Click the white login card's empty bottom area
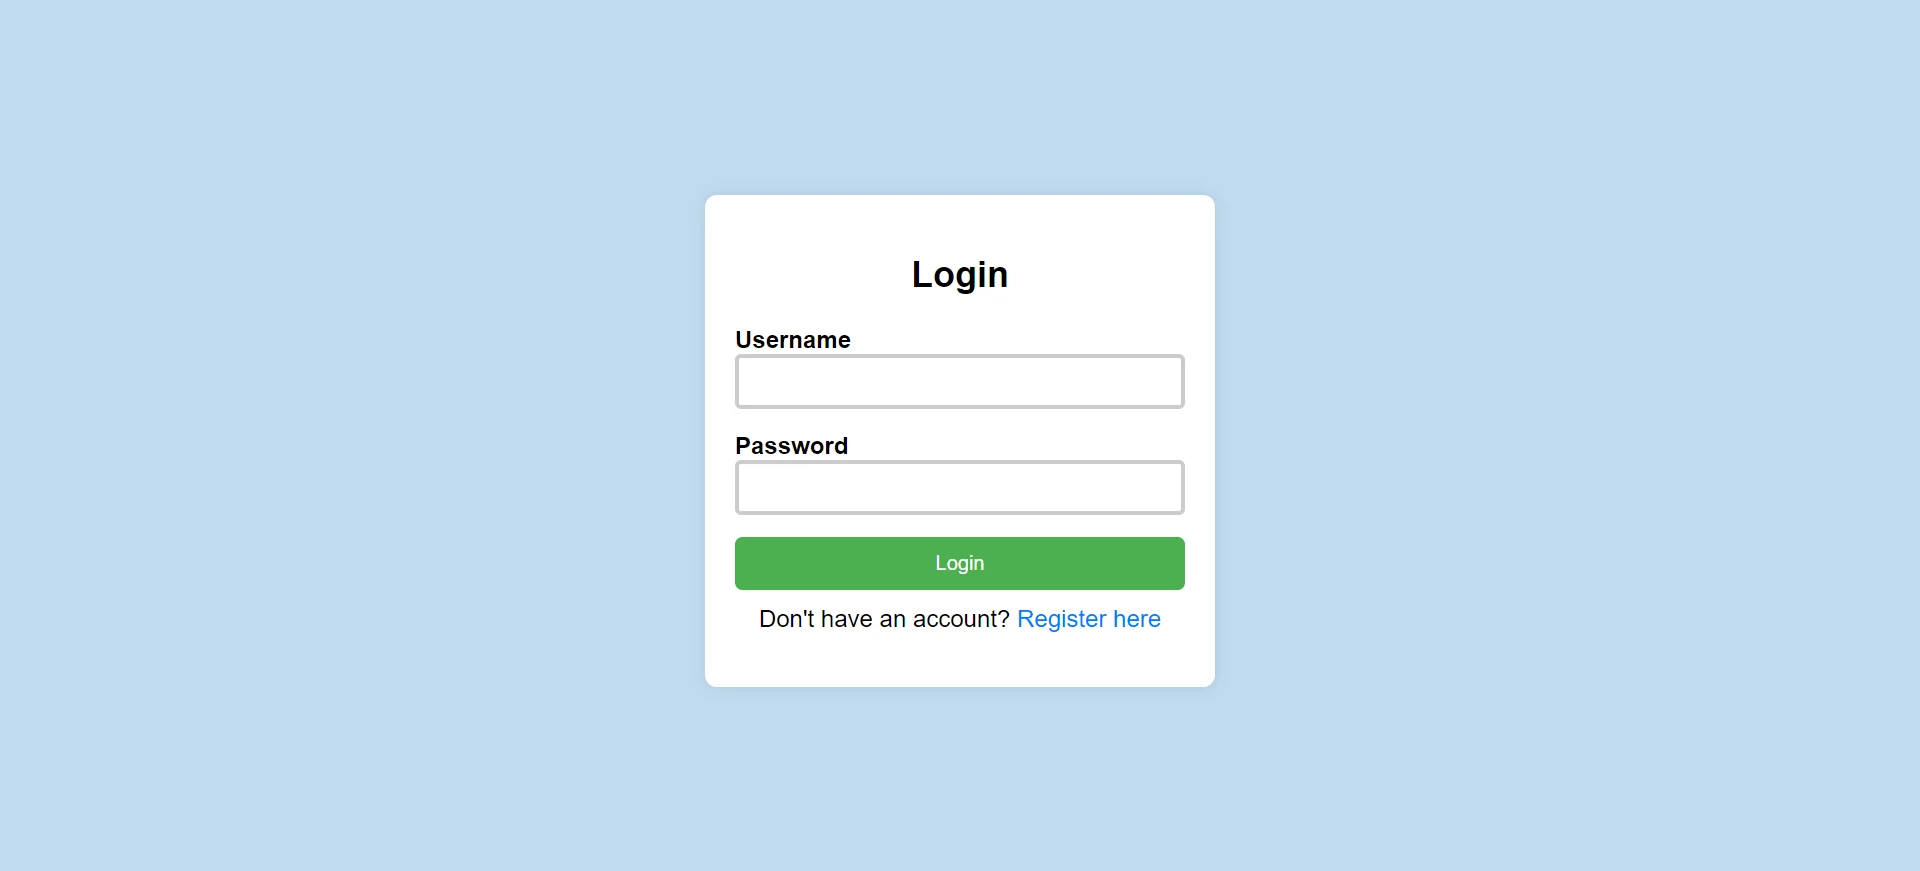The height and width of the screenshot is (871, 1920). [x=960, y=662]
